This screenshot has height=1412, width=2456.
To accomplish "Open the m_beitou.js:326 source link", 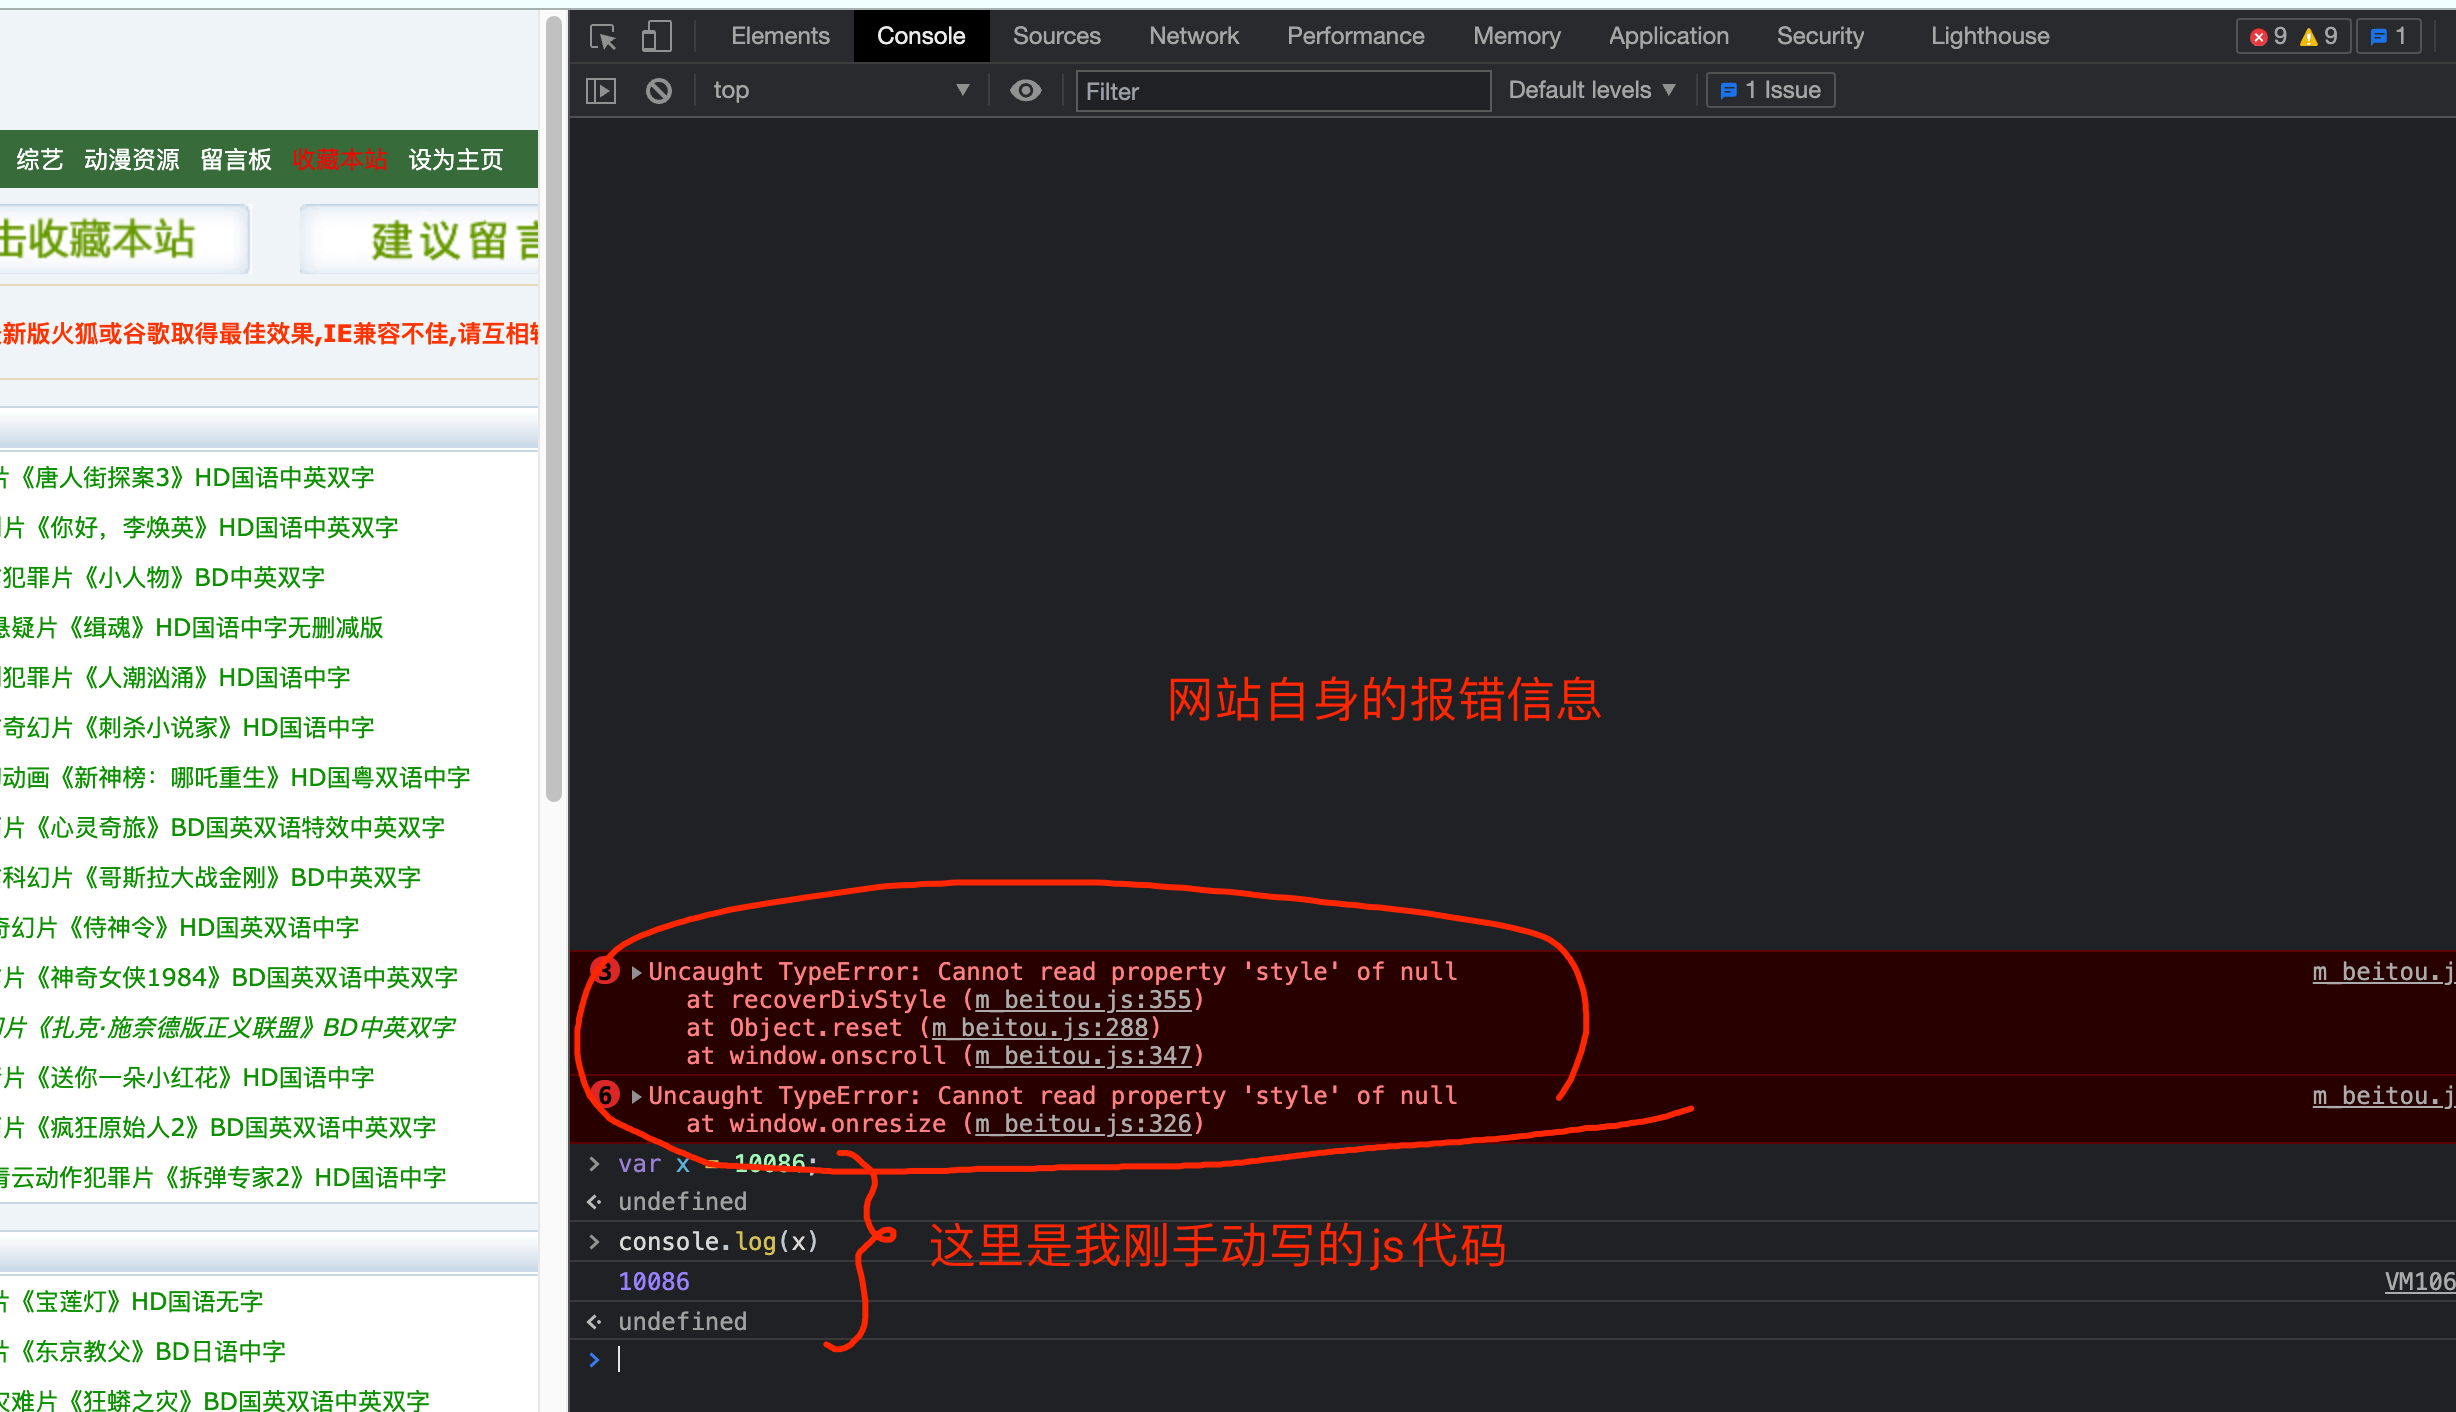I will point(1083,1124).
